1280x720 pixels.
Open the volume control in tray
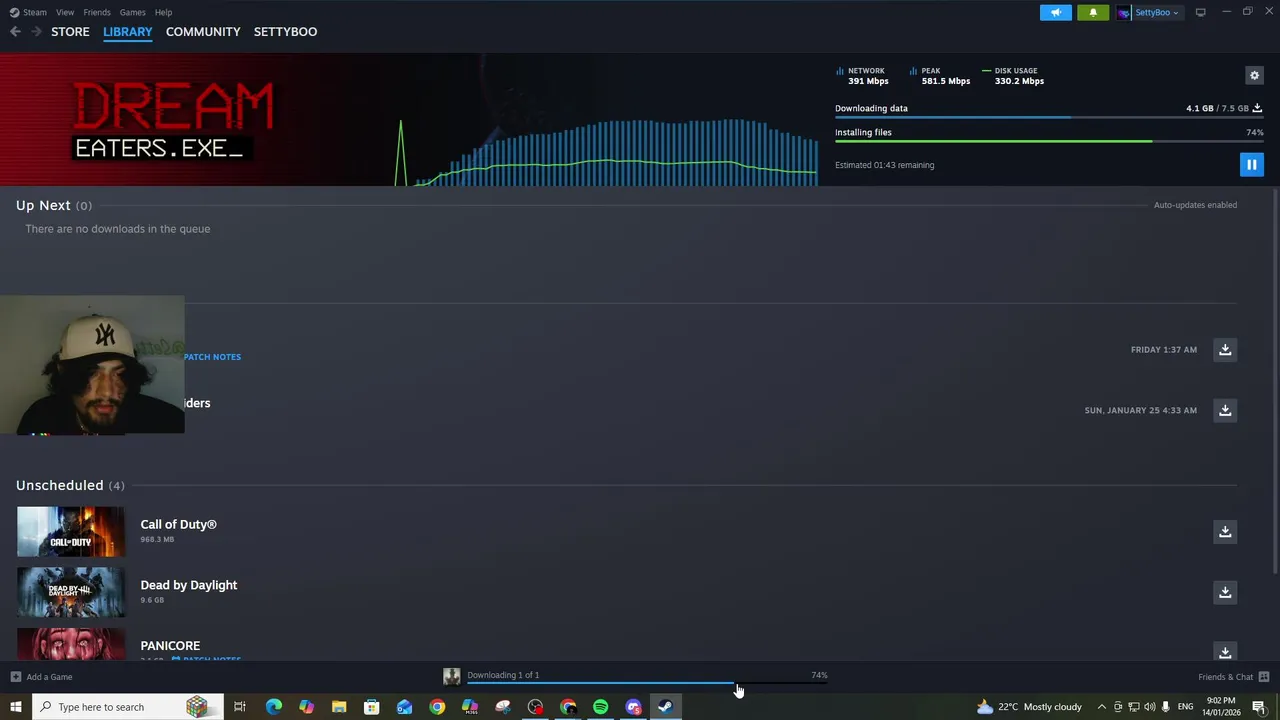pyautogui.click(x=1150, y=707)
